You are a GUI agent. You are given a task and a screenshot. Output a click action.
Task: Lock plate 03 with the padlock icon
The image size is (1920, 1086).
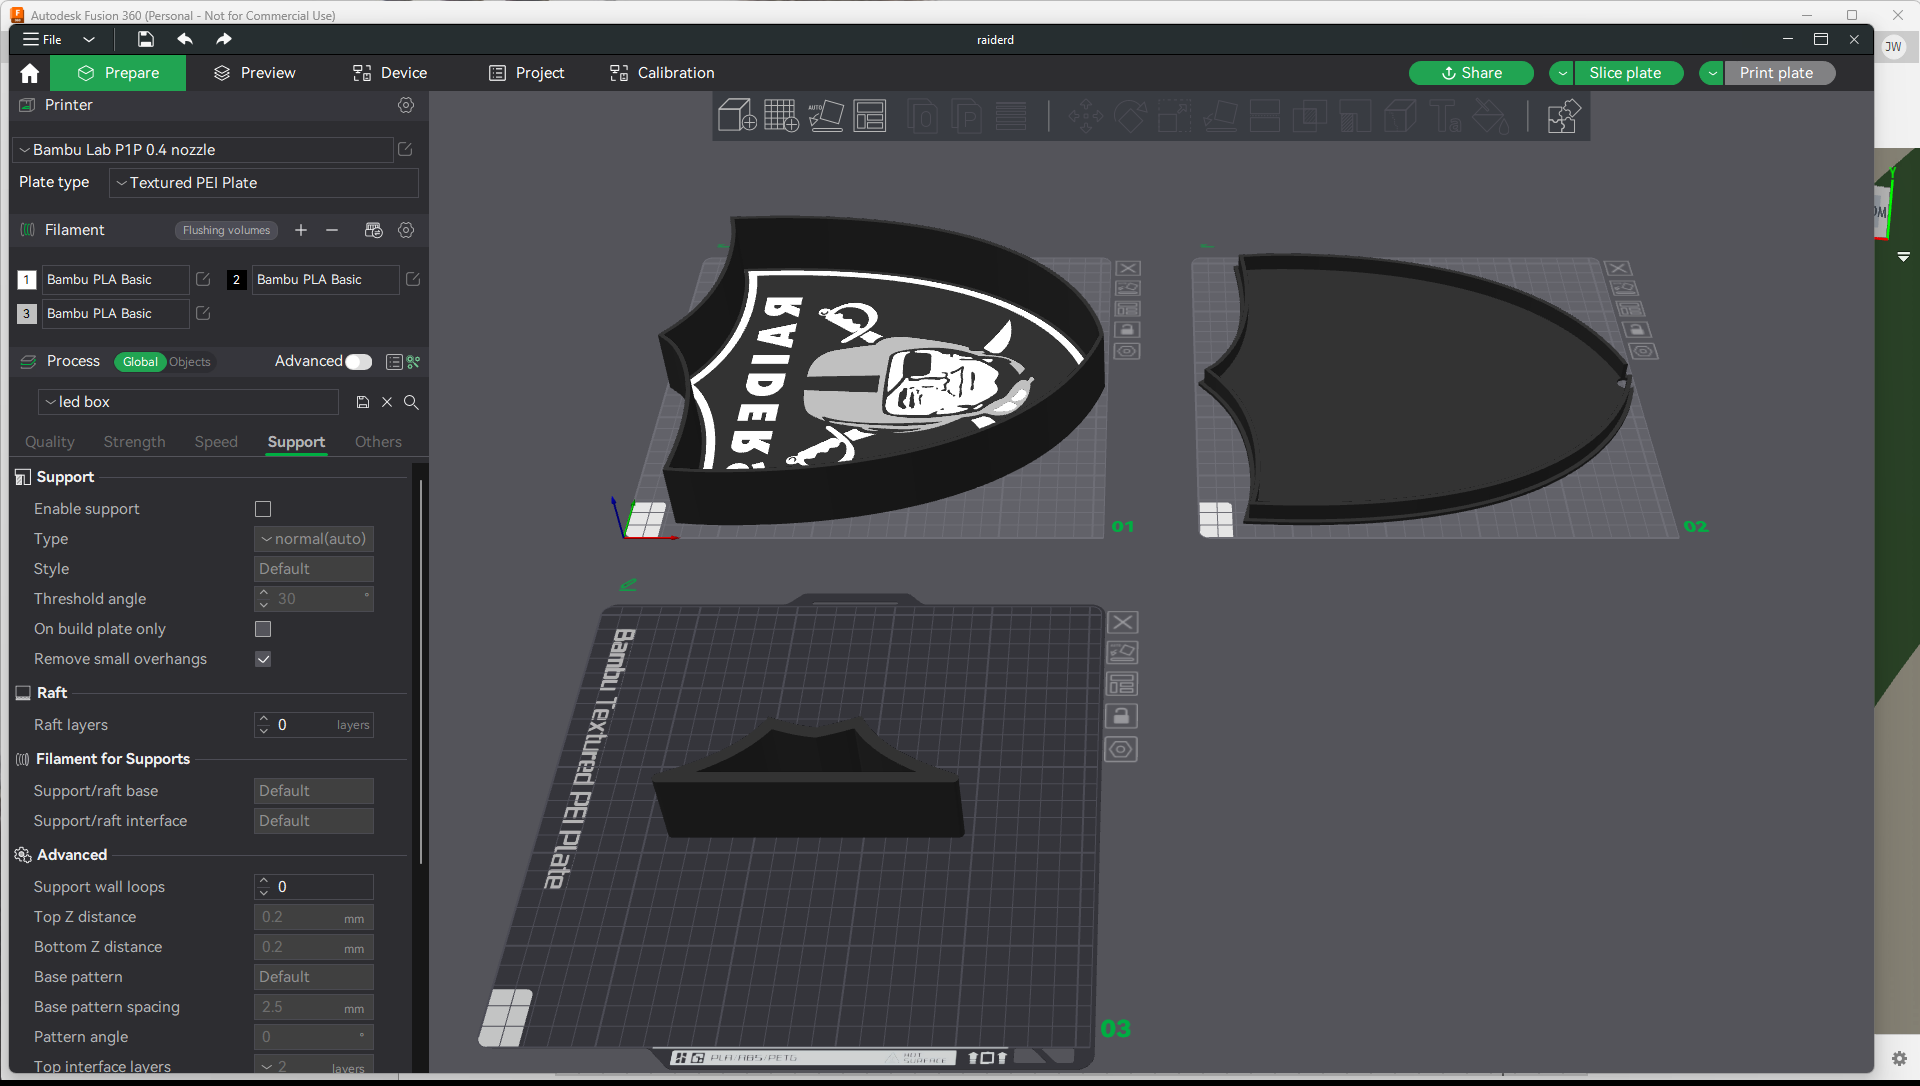click(x=1121, y=716)
